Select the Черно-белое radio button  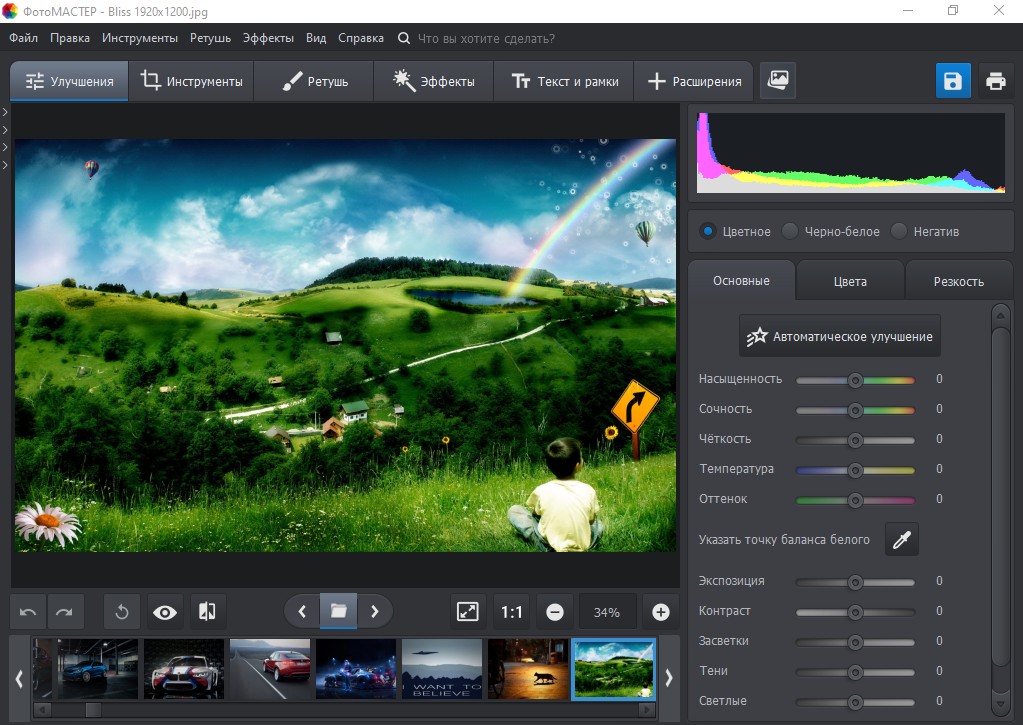[x=790, y=231]
